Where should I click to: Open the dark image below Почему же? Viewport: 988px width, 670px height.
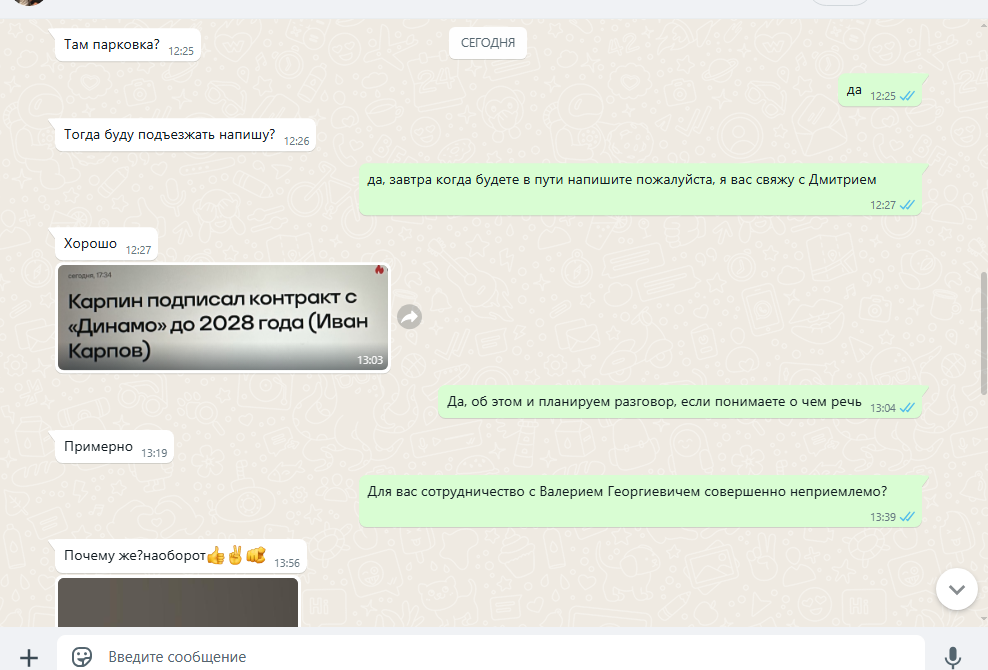pyautogui.click(x=178, y=603)
